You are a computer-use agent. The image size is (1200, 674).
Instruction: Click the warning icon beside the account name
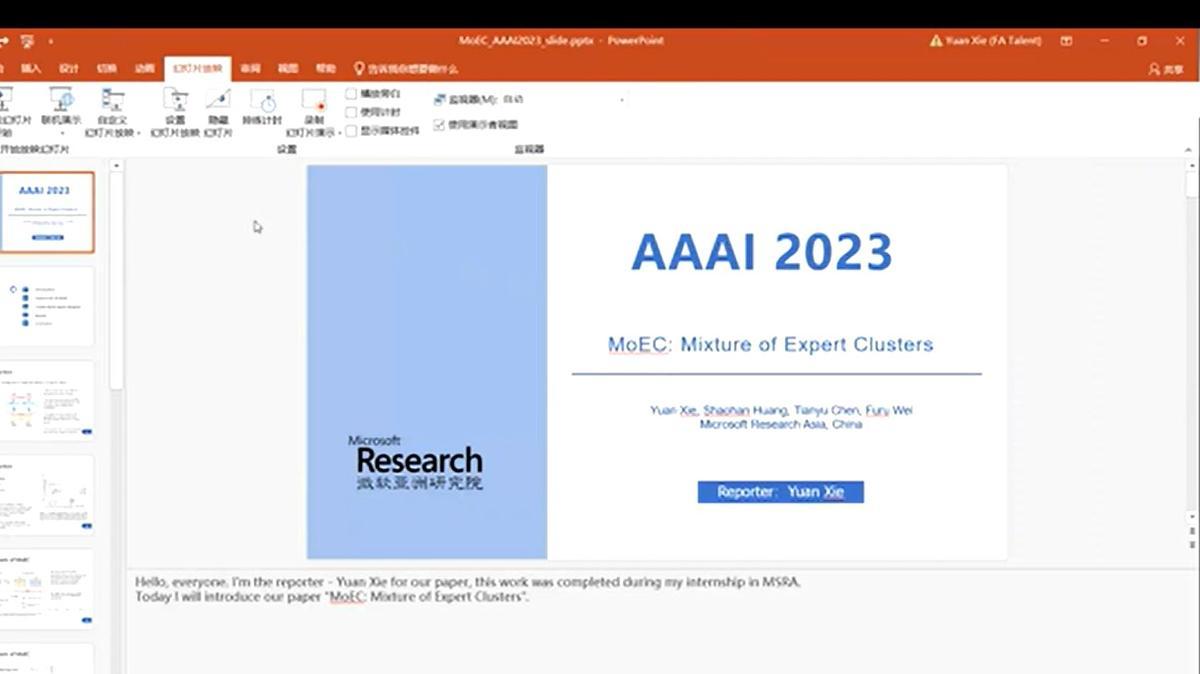(x=936, y=41)
